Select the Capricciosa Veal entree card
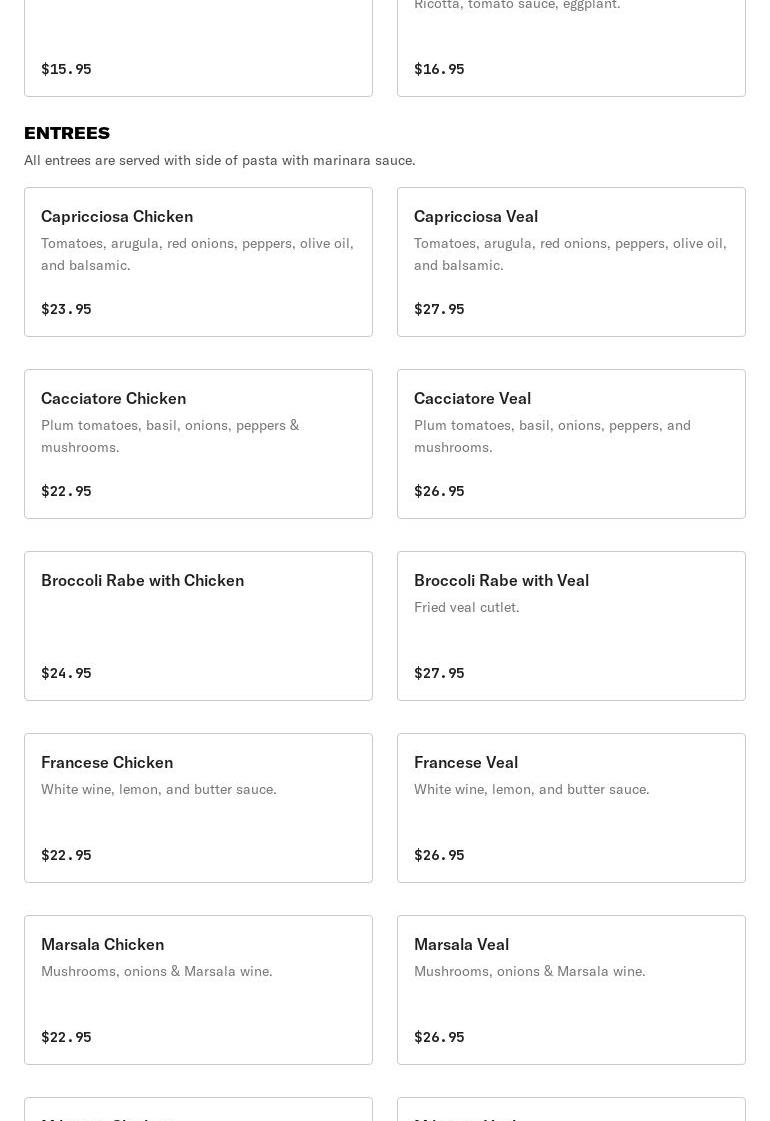 [x=571, y=262]
